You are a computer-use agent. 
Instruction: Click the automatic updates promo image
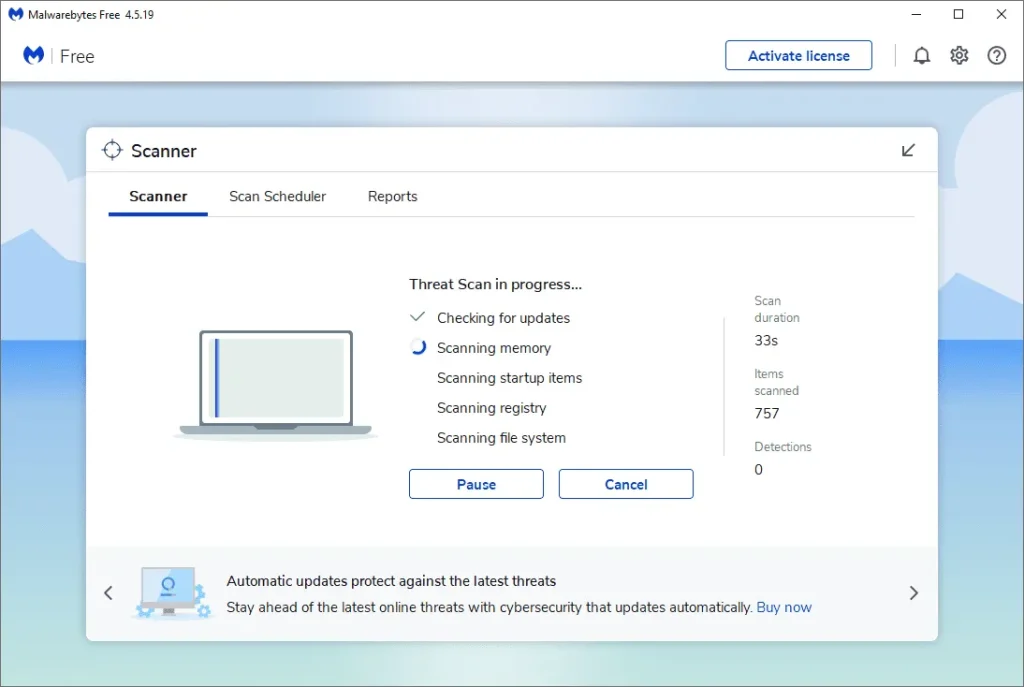[x=174, y=592]
